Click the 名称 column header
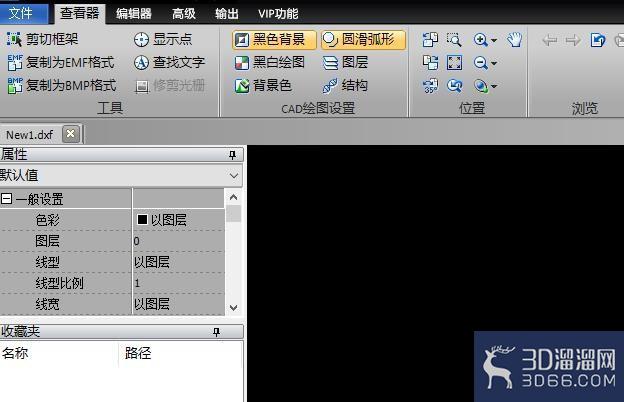This screenshot has height=402, width=624. (x=59, y=353)
